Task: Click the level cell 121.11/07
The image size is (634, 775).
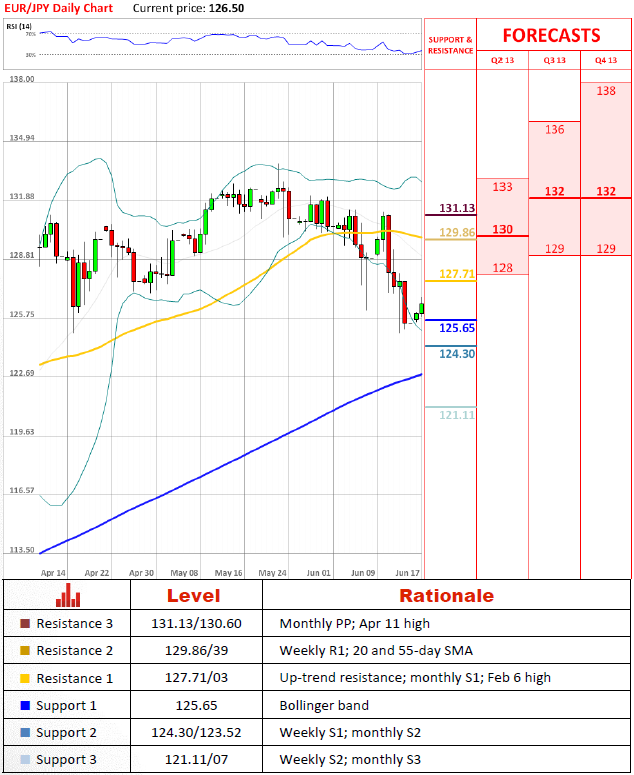Action: [196, 760]
